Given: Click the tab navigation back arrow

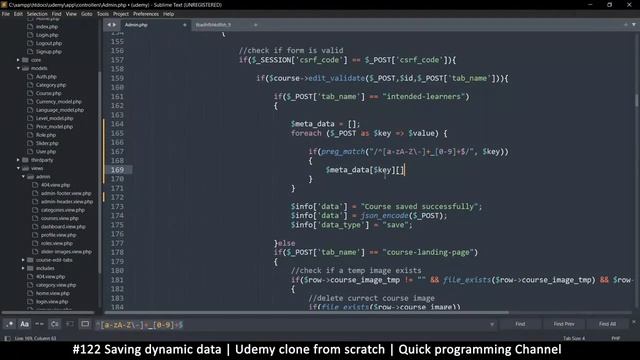Looking at the screenshot, I should 109,25.
